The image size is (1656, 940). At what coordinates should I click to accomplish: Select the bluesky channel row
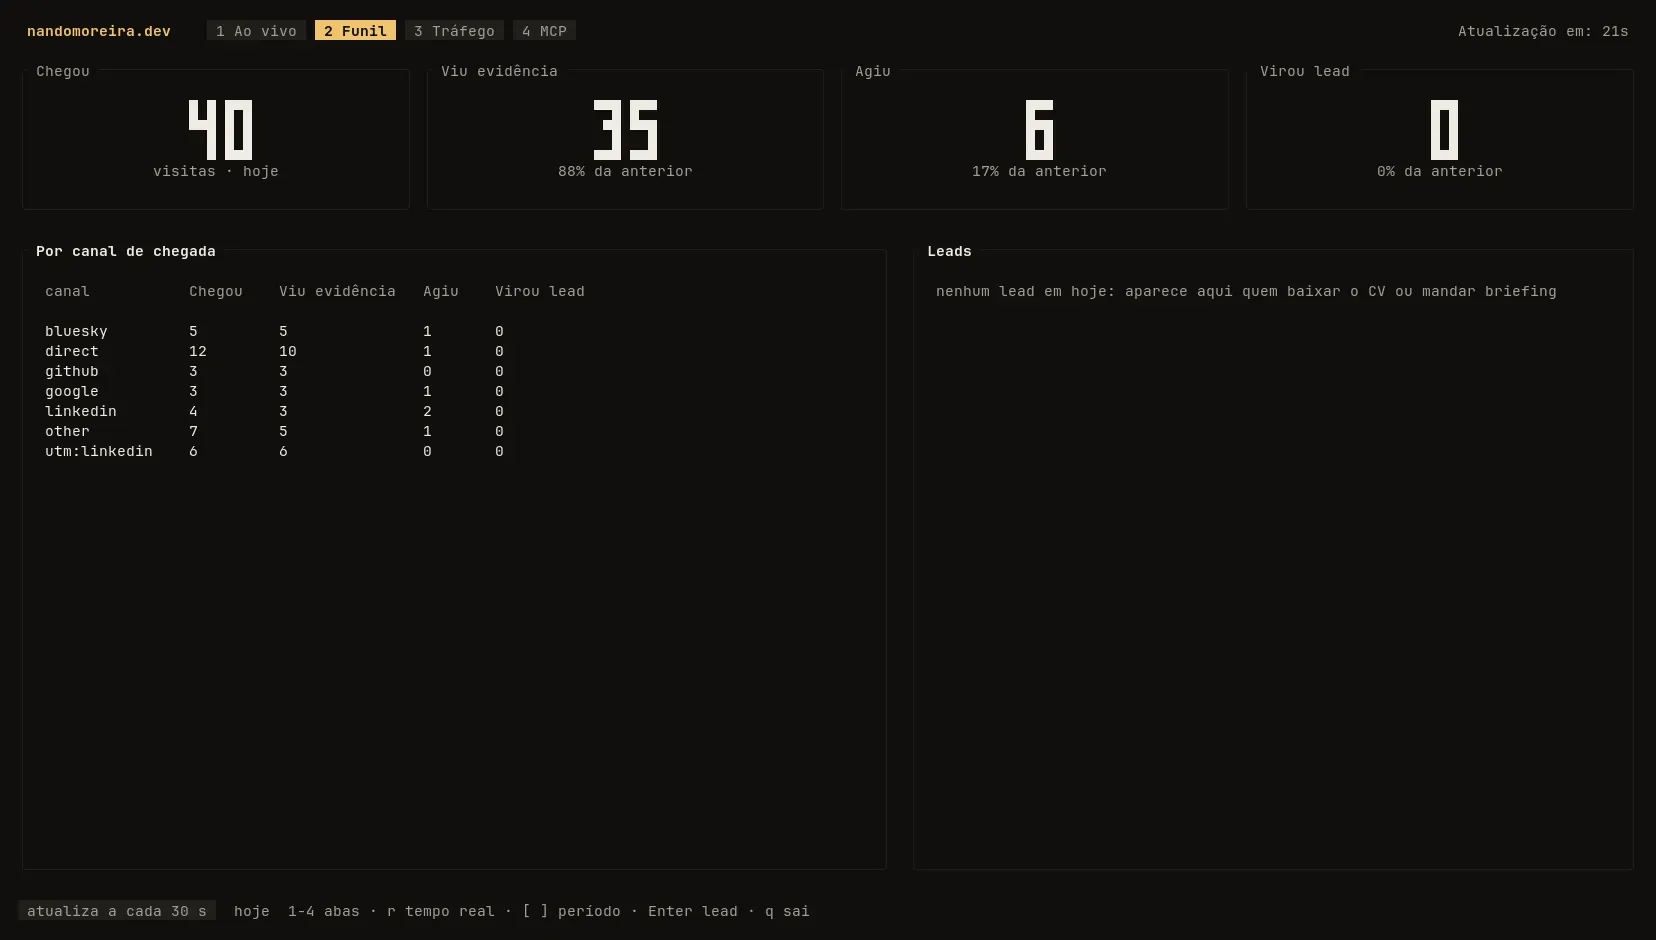pyautogui.click(x=454, y=331)
